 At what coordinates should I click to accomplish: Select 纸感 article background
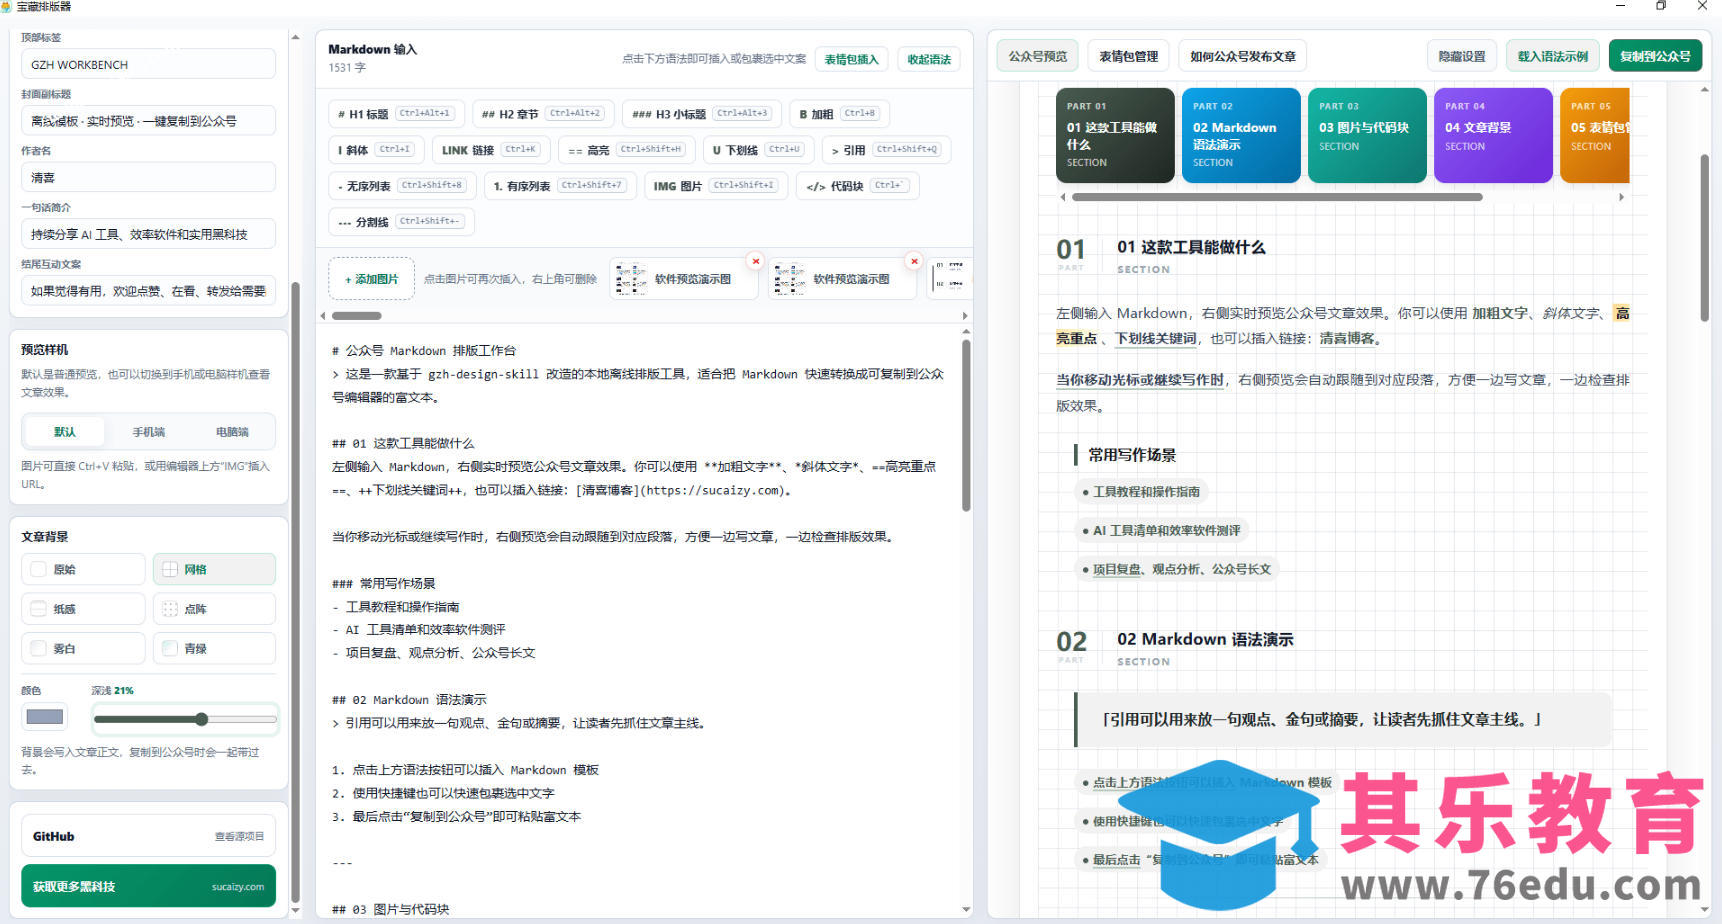(x=83, y=608)
